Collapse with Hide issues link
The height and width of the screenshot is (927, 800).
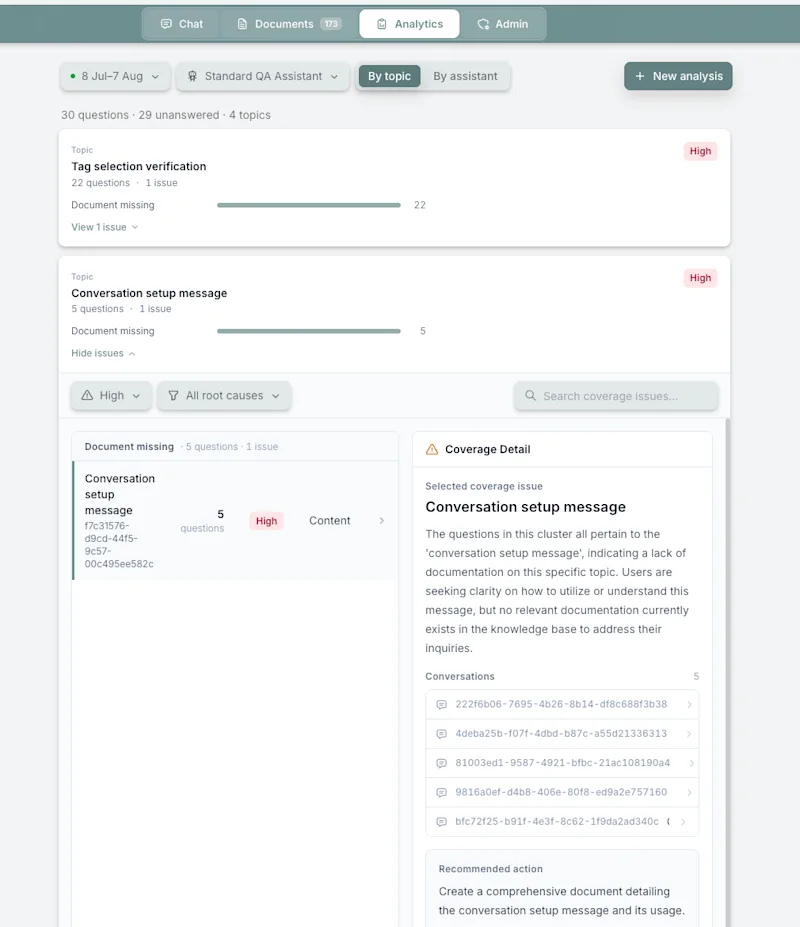(103, 354)
